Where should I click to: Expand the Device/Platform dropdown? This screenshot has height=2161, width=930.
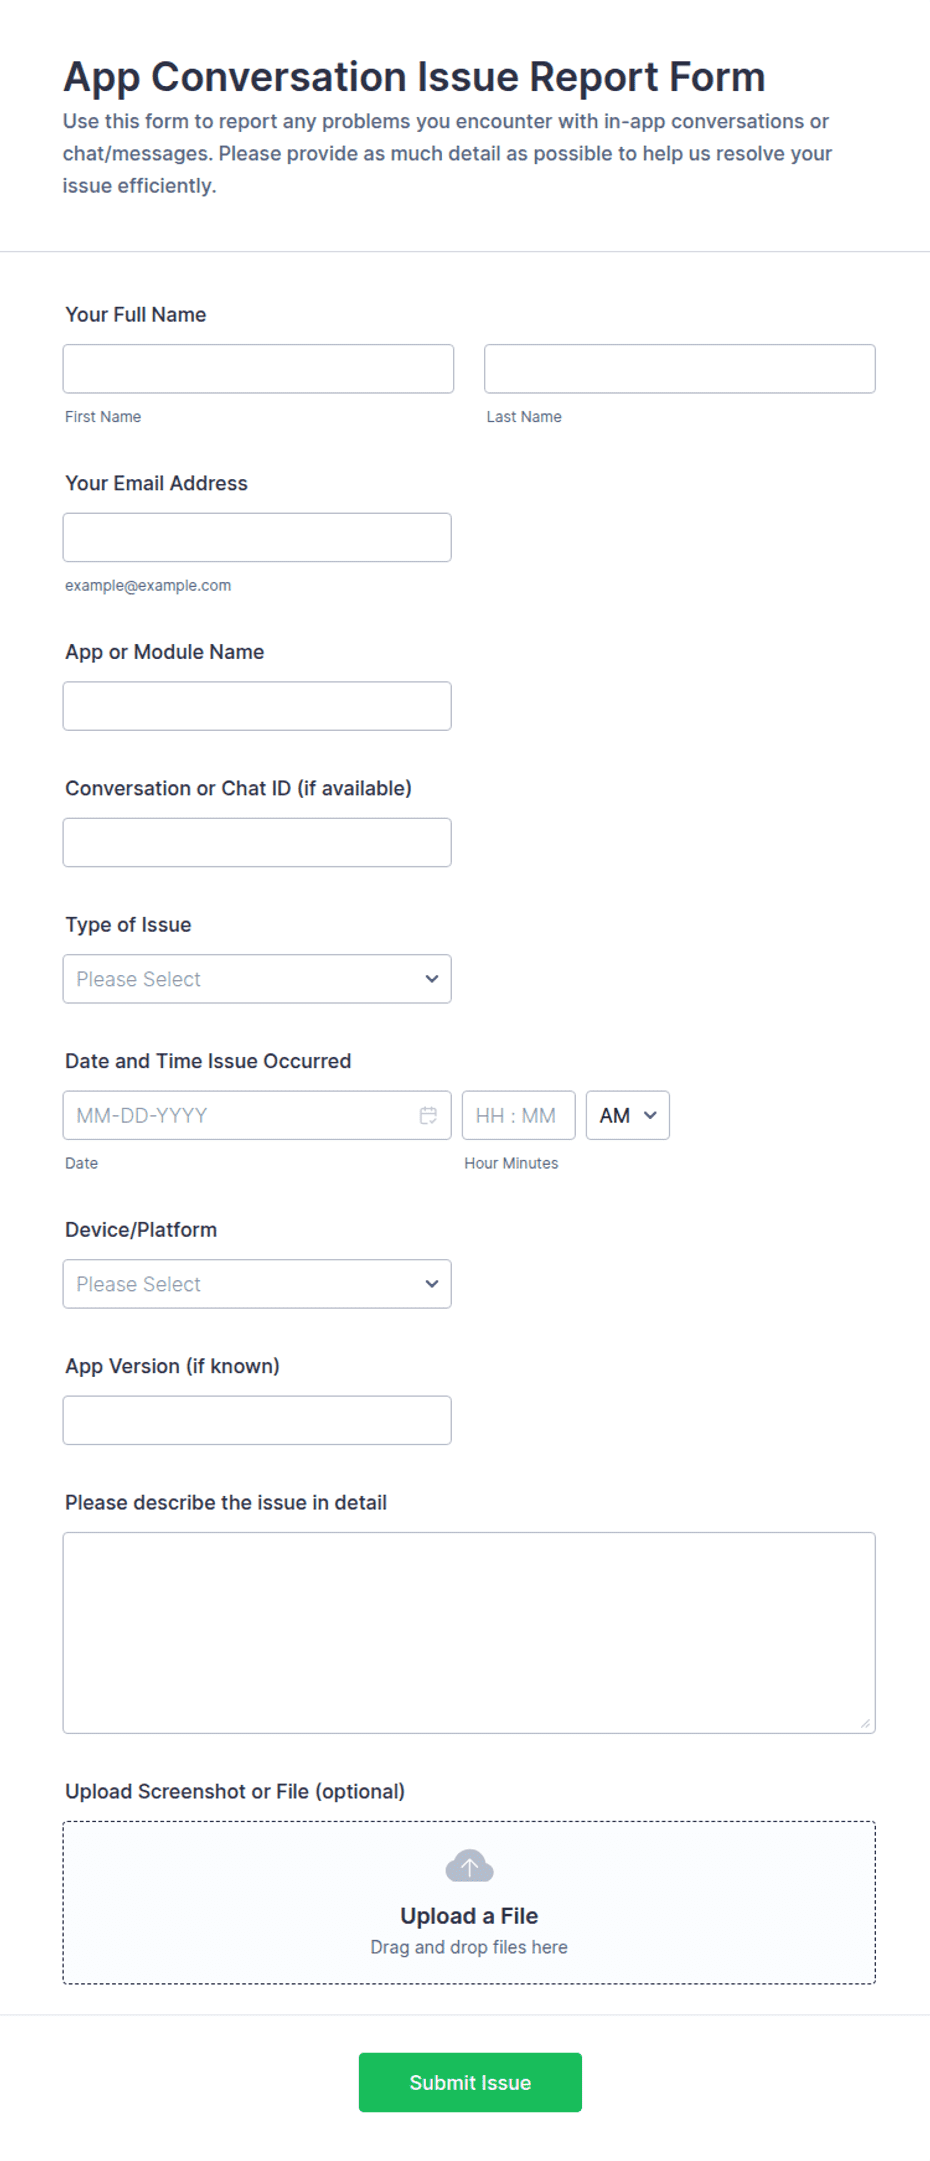click(257, 1284)
